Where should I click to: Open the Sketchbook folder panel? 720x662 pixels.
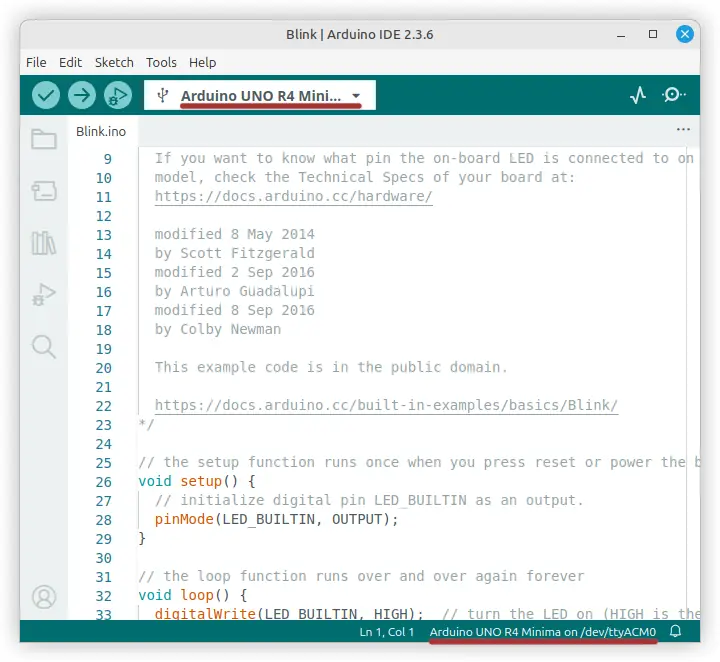pyautogui.click(x=44, y=140)
